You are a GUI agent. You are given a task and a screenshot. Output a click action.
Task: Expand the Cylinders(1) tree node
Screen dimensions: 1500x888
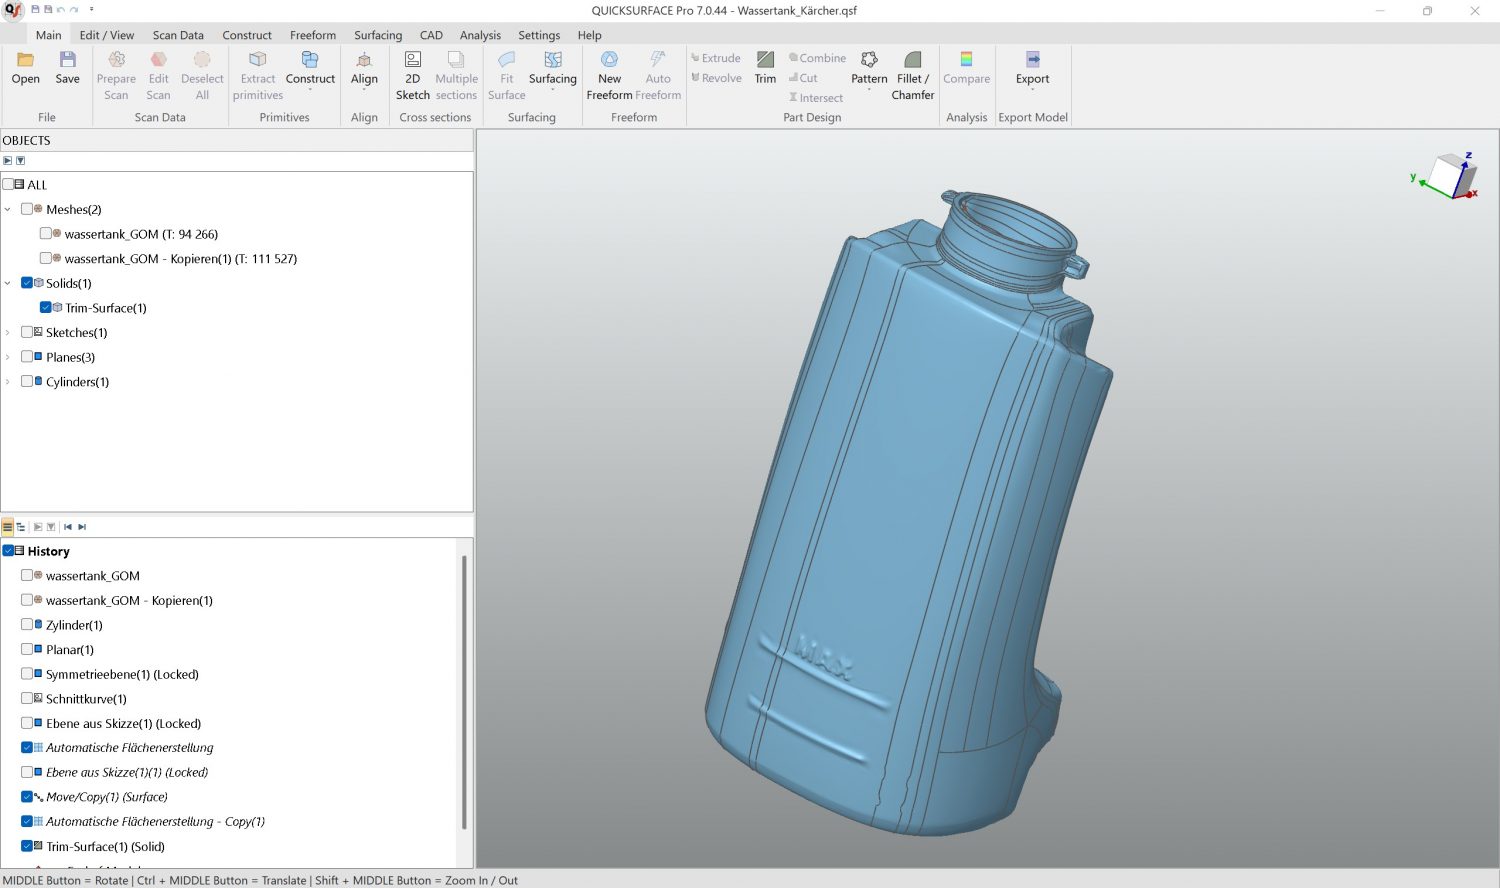pos(8,382)
